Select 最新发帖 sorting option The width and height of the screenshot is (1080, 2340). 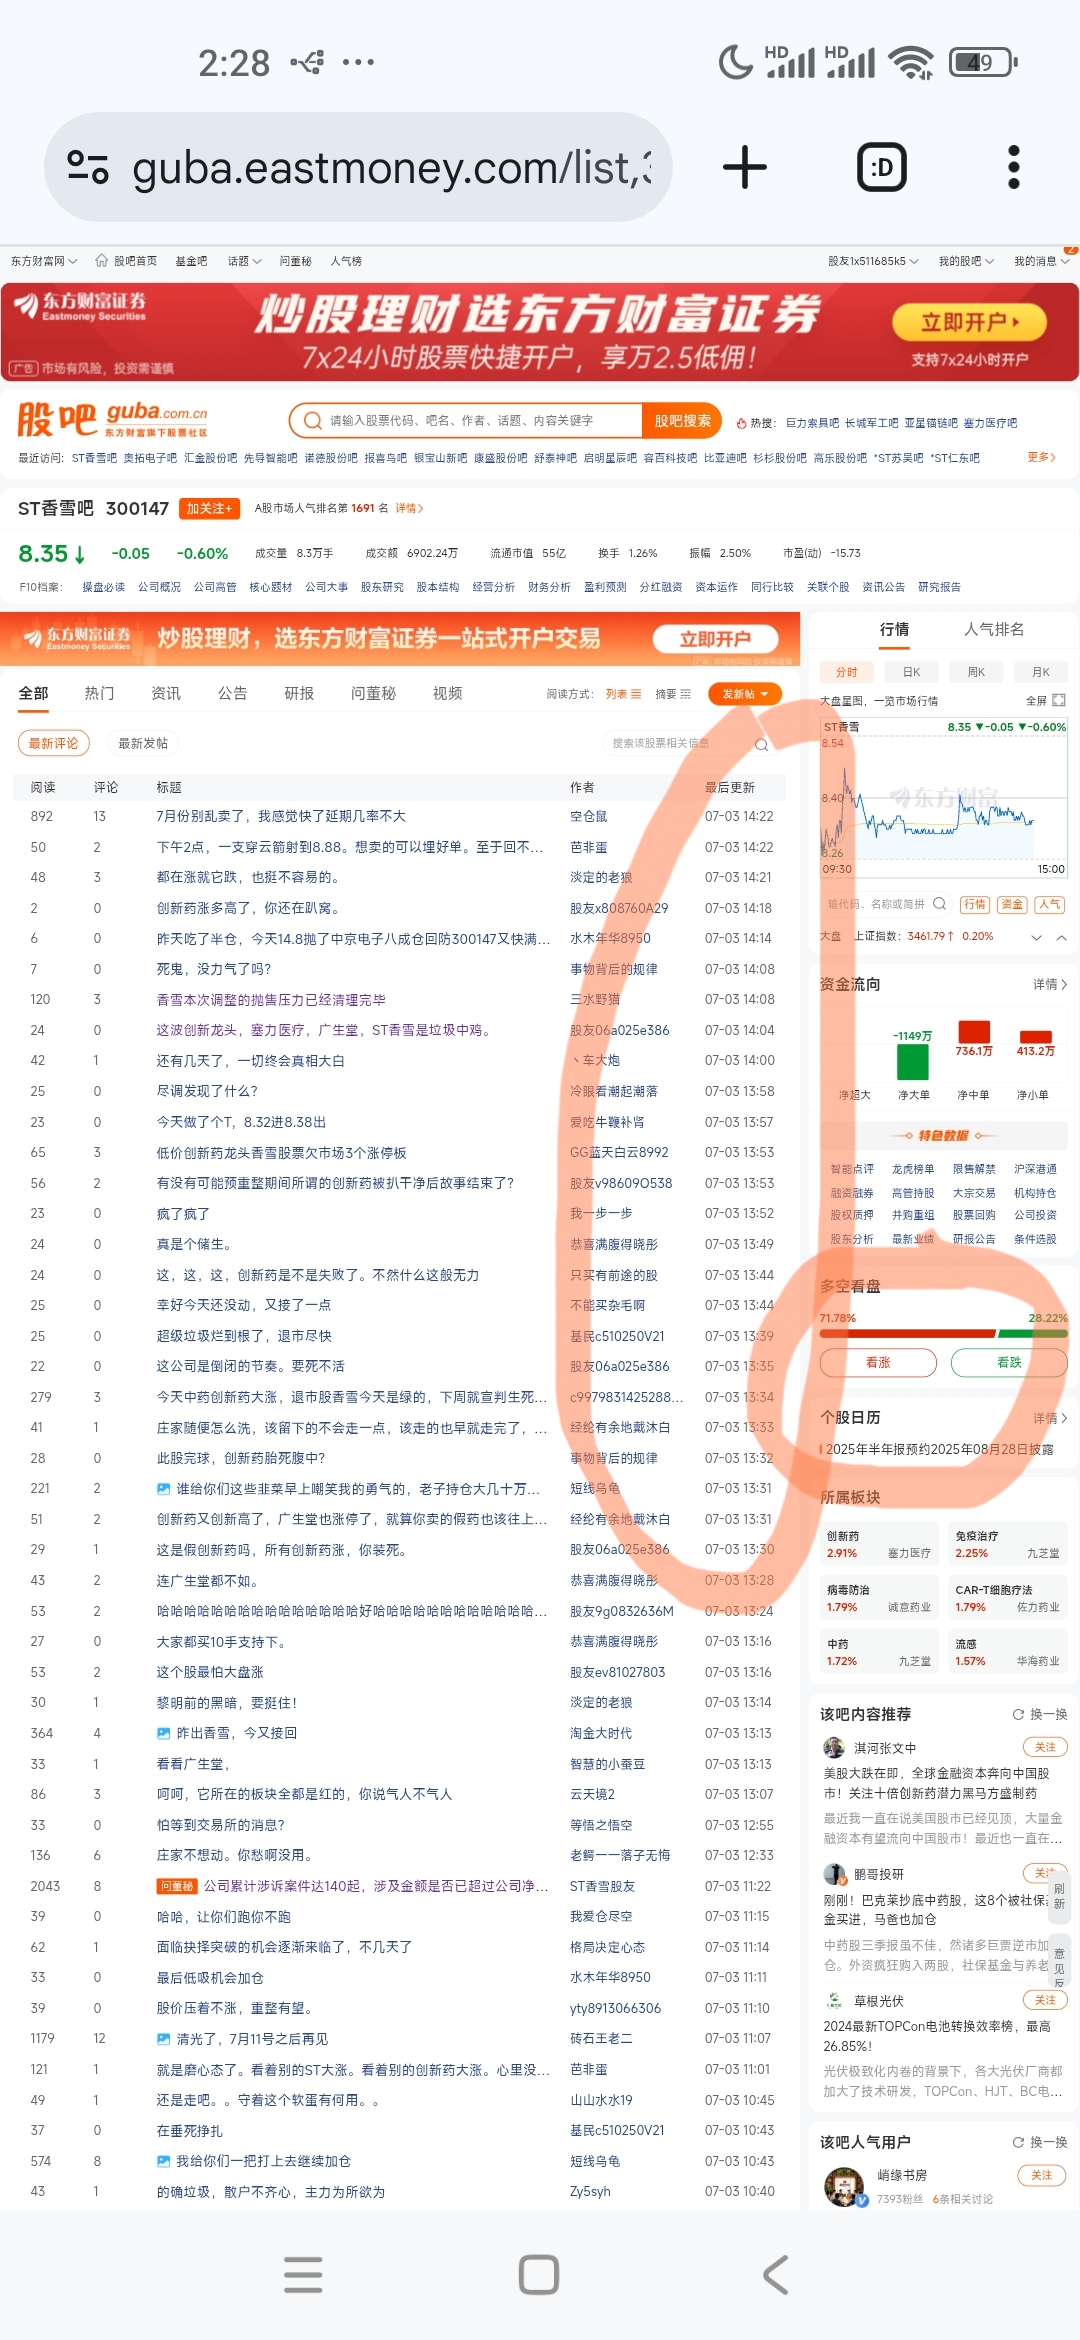pyautogui.click(x=143, y=743)
